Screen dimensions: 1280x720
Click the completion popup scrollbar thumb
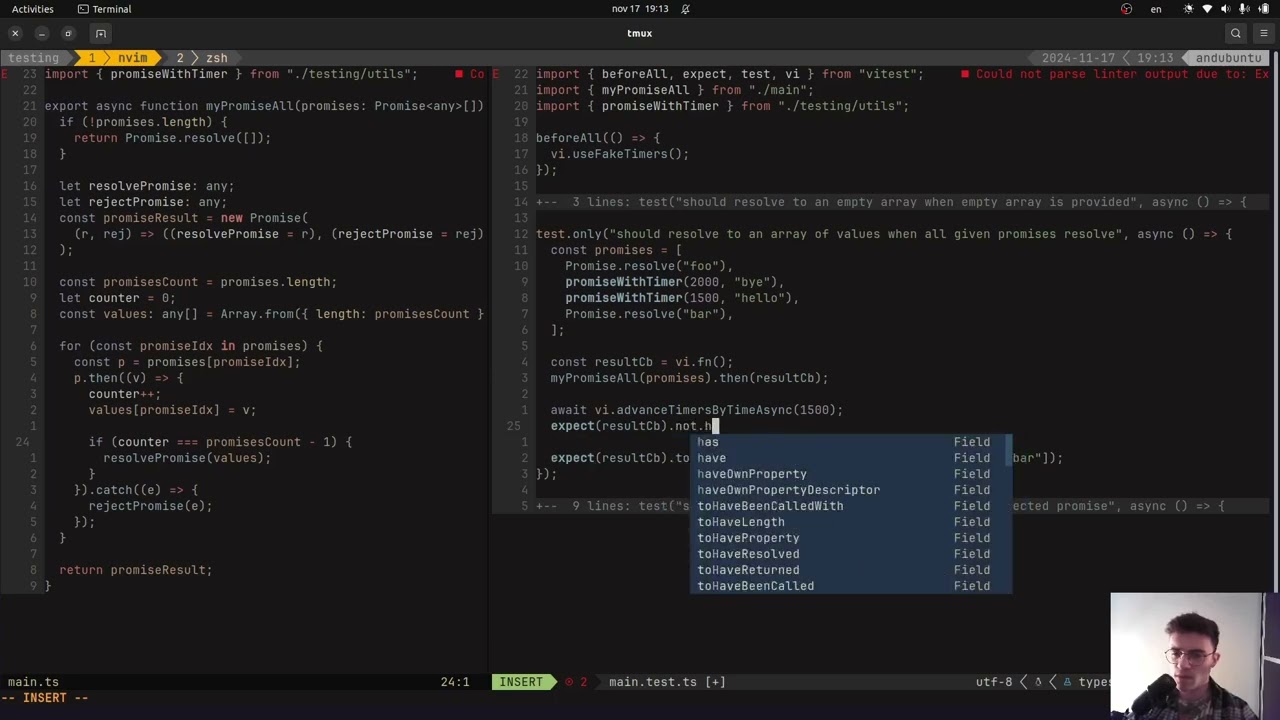[1008, 450]
